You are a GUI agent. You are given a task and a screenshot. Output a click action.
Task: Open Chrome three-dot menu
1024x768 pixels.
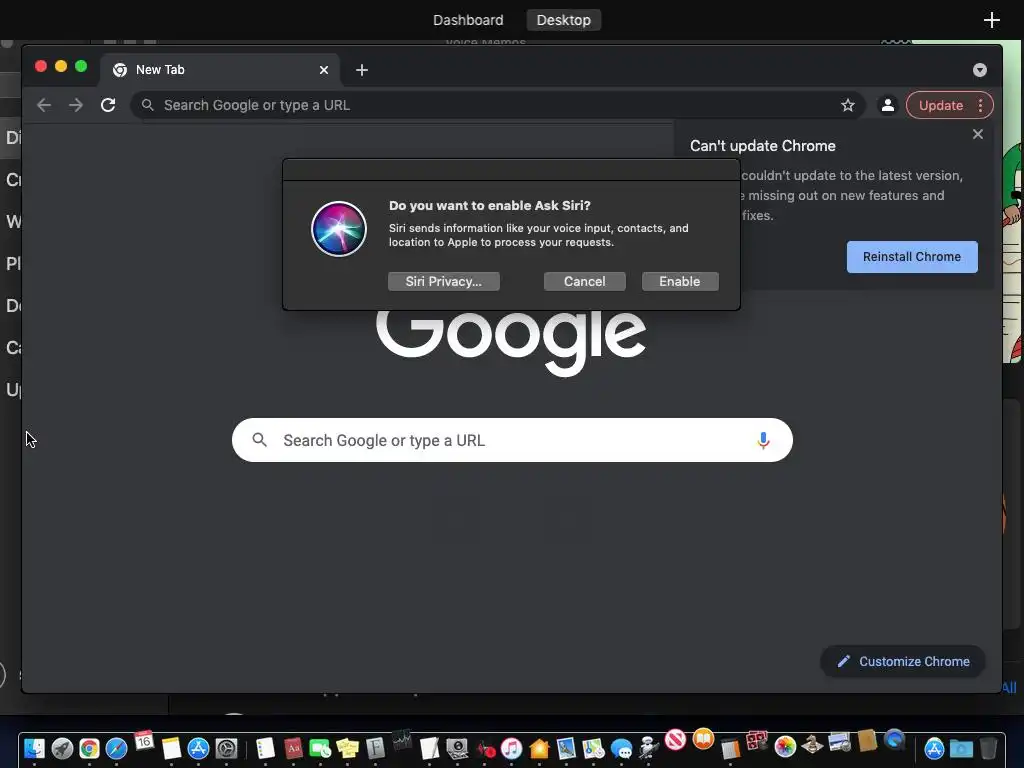pyautogui.click(x=980, y=105)
